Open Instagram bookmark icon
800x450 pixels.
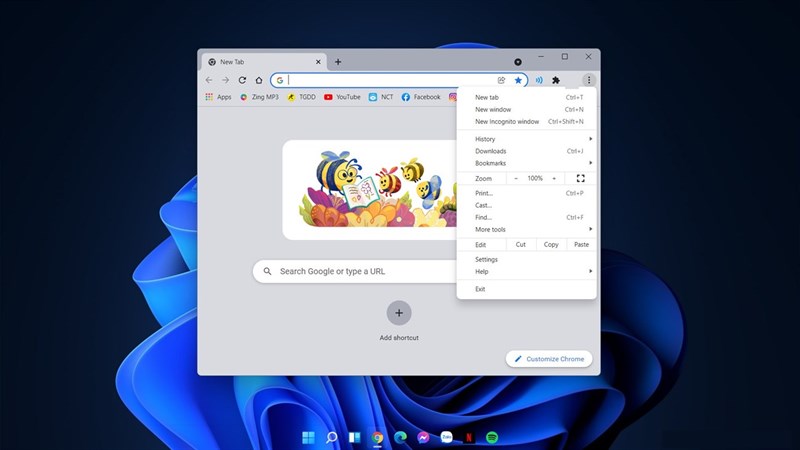(452, 97)
